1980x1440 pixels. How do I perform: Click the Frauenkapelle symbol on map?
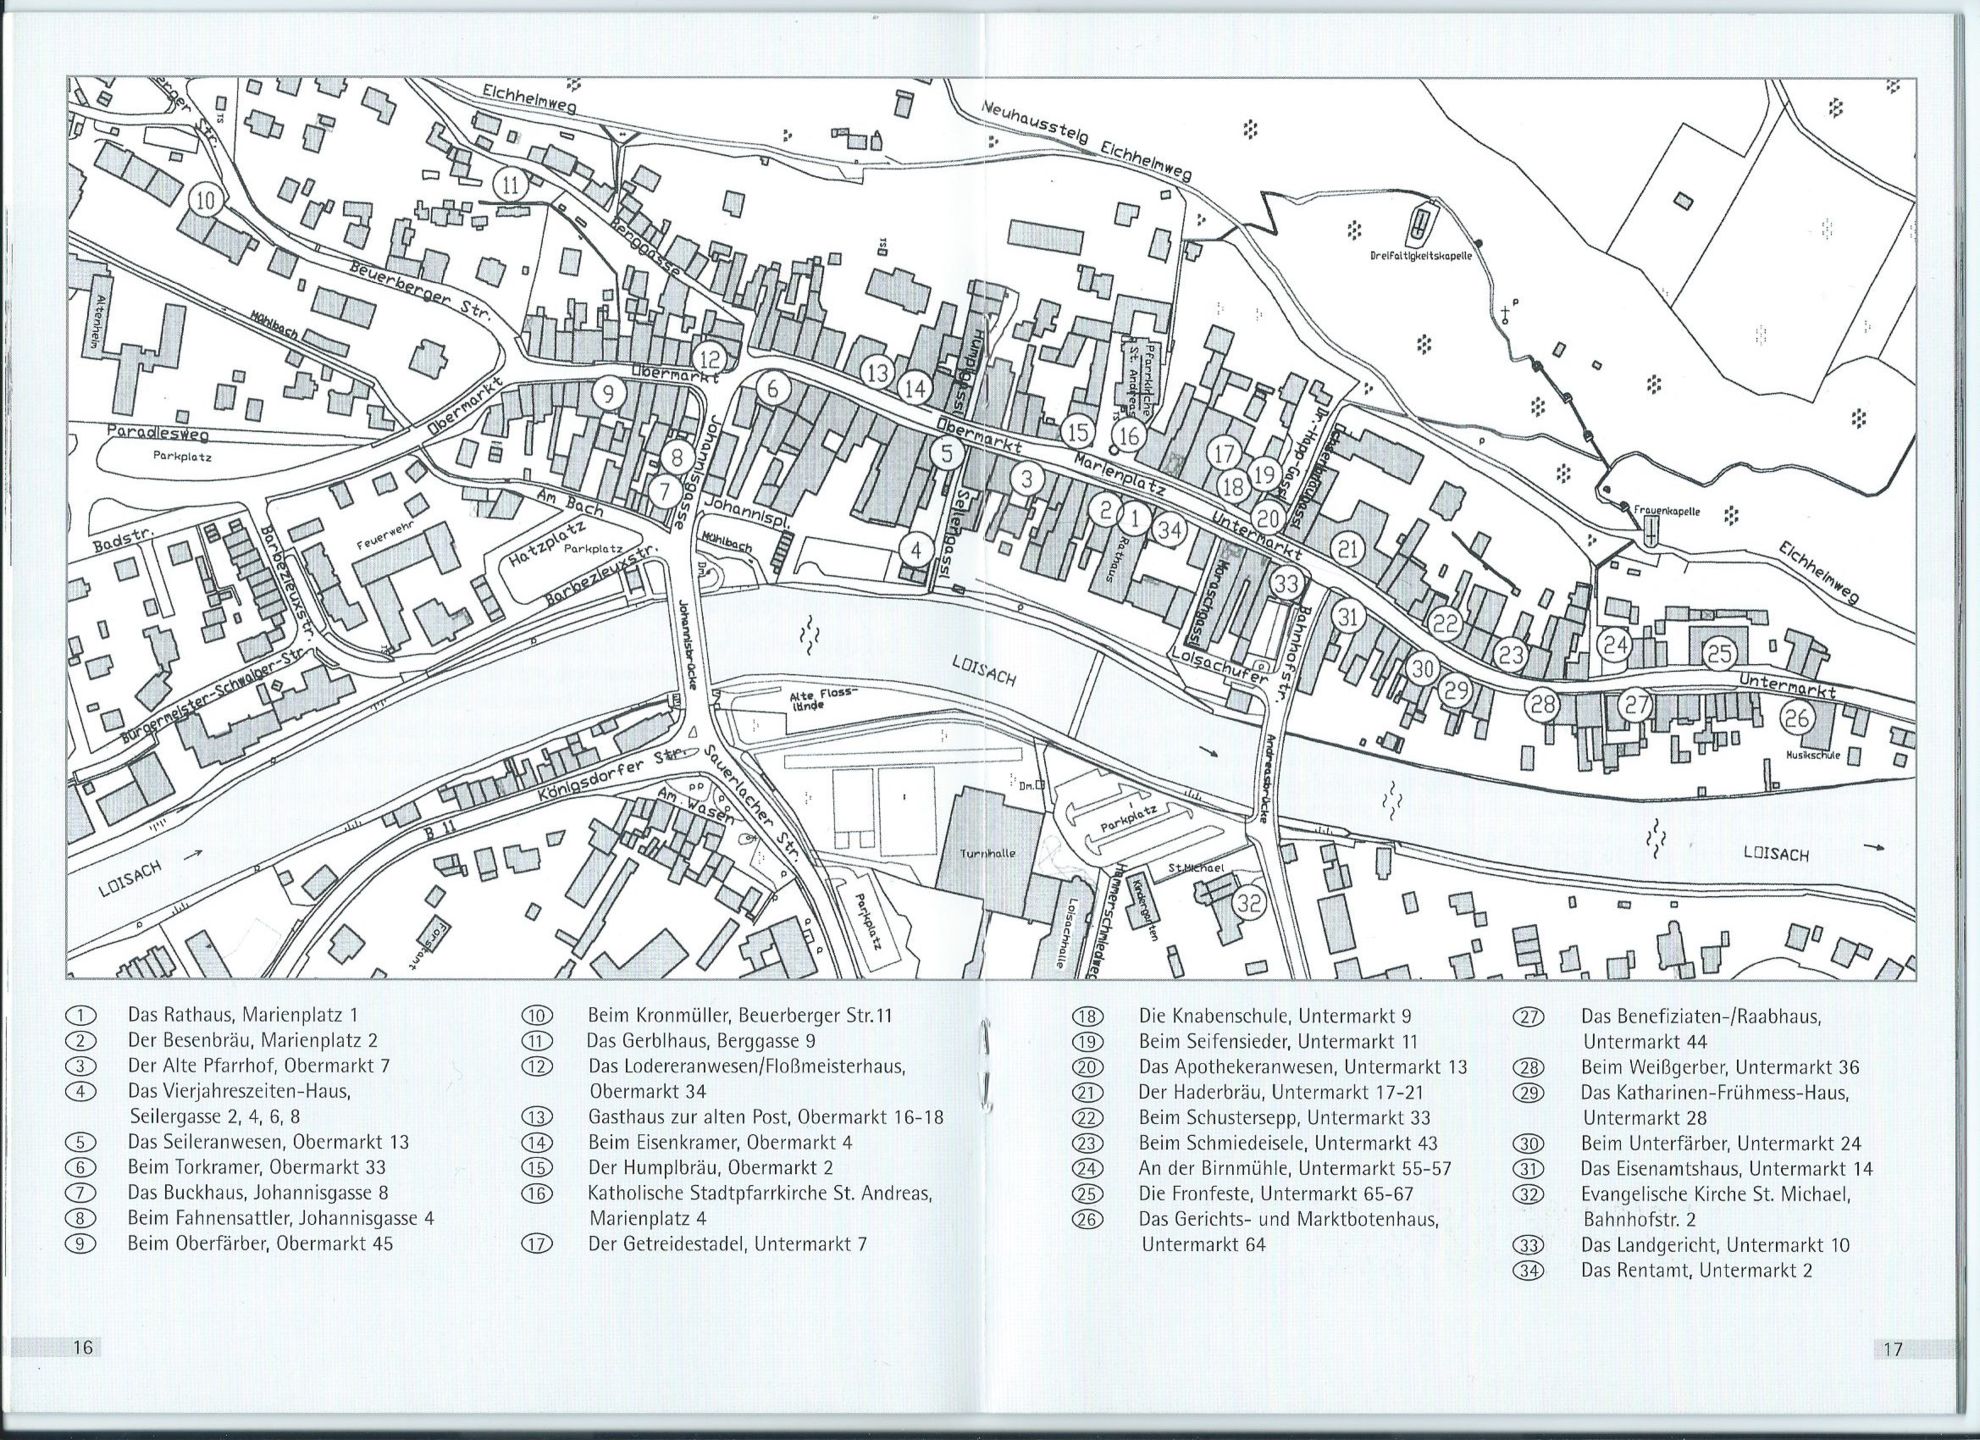point(1650,529)
